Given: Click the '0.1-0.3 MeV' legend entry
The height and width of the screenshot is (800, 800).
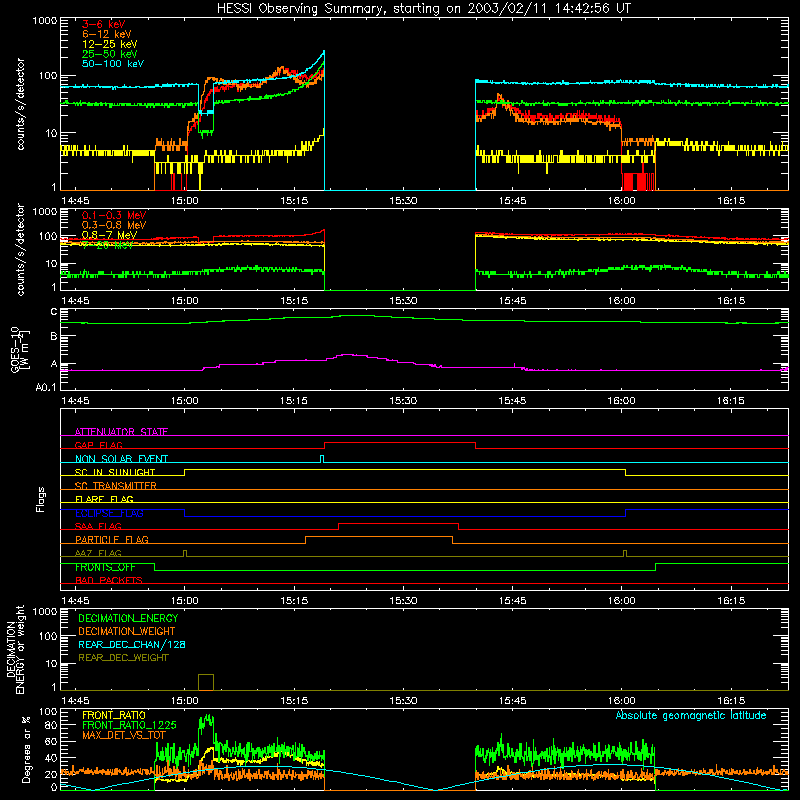Looking at the screenshot, I should (113, 215).
